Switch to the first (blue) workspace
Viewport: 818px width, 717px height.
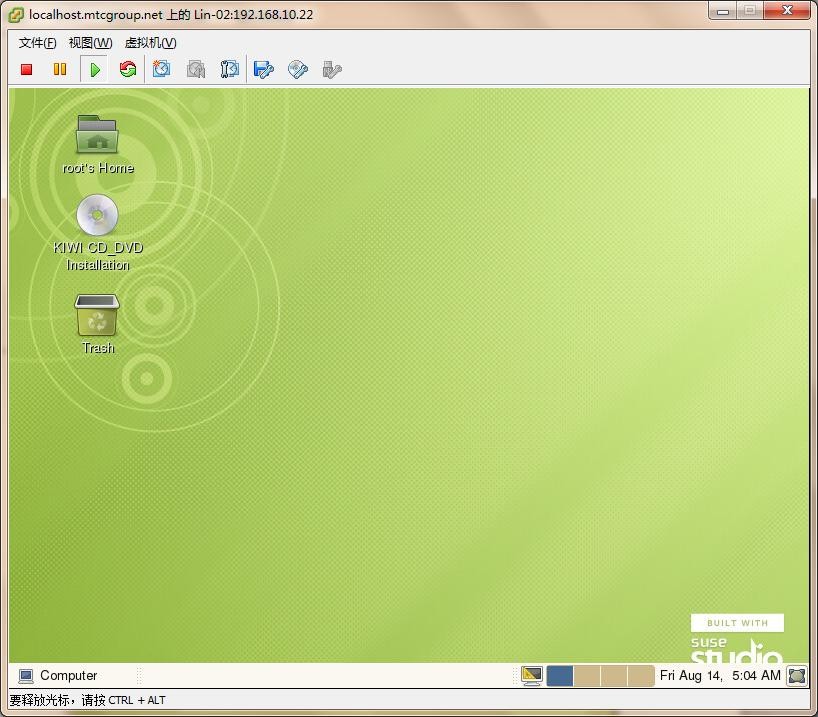click(x=560, y=676)
